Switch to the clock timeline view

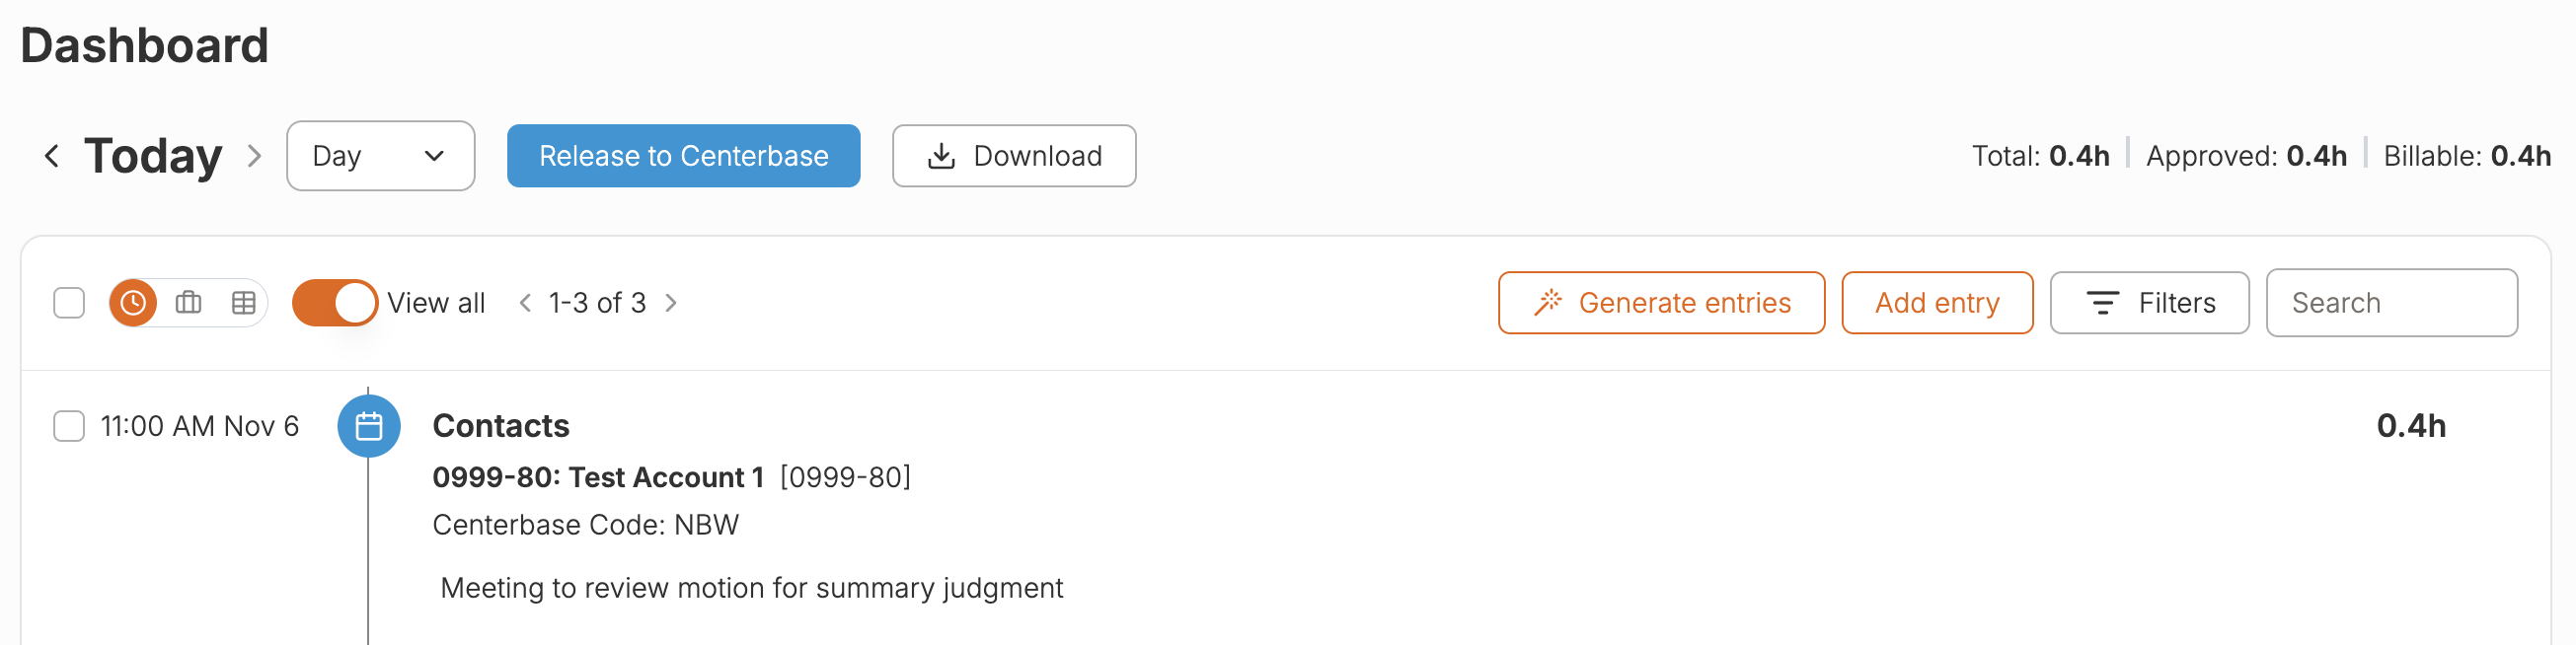133,303
